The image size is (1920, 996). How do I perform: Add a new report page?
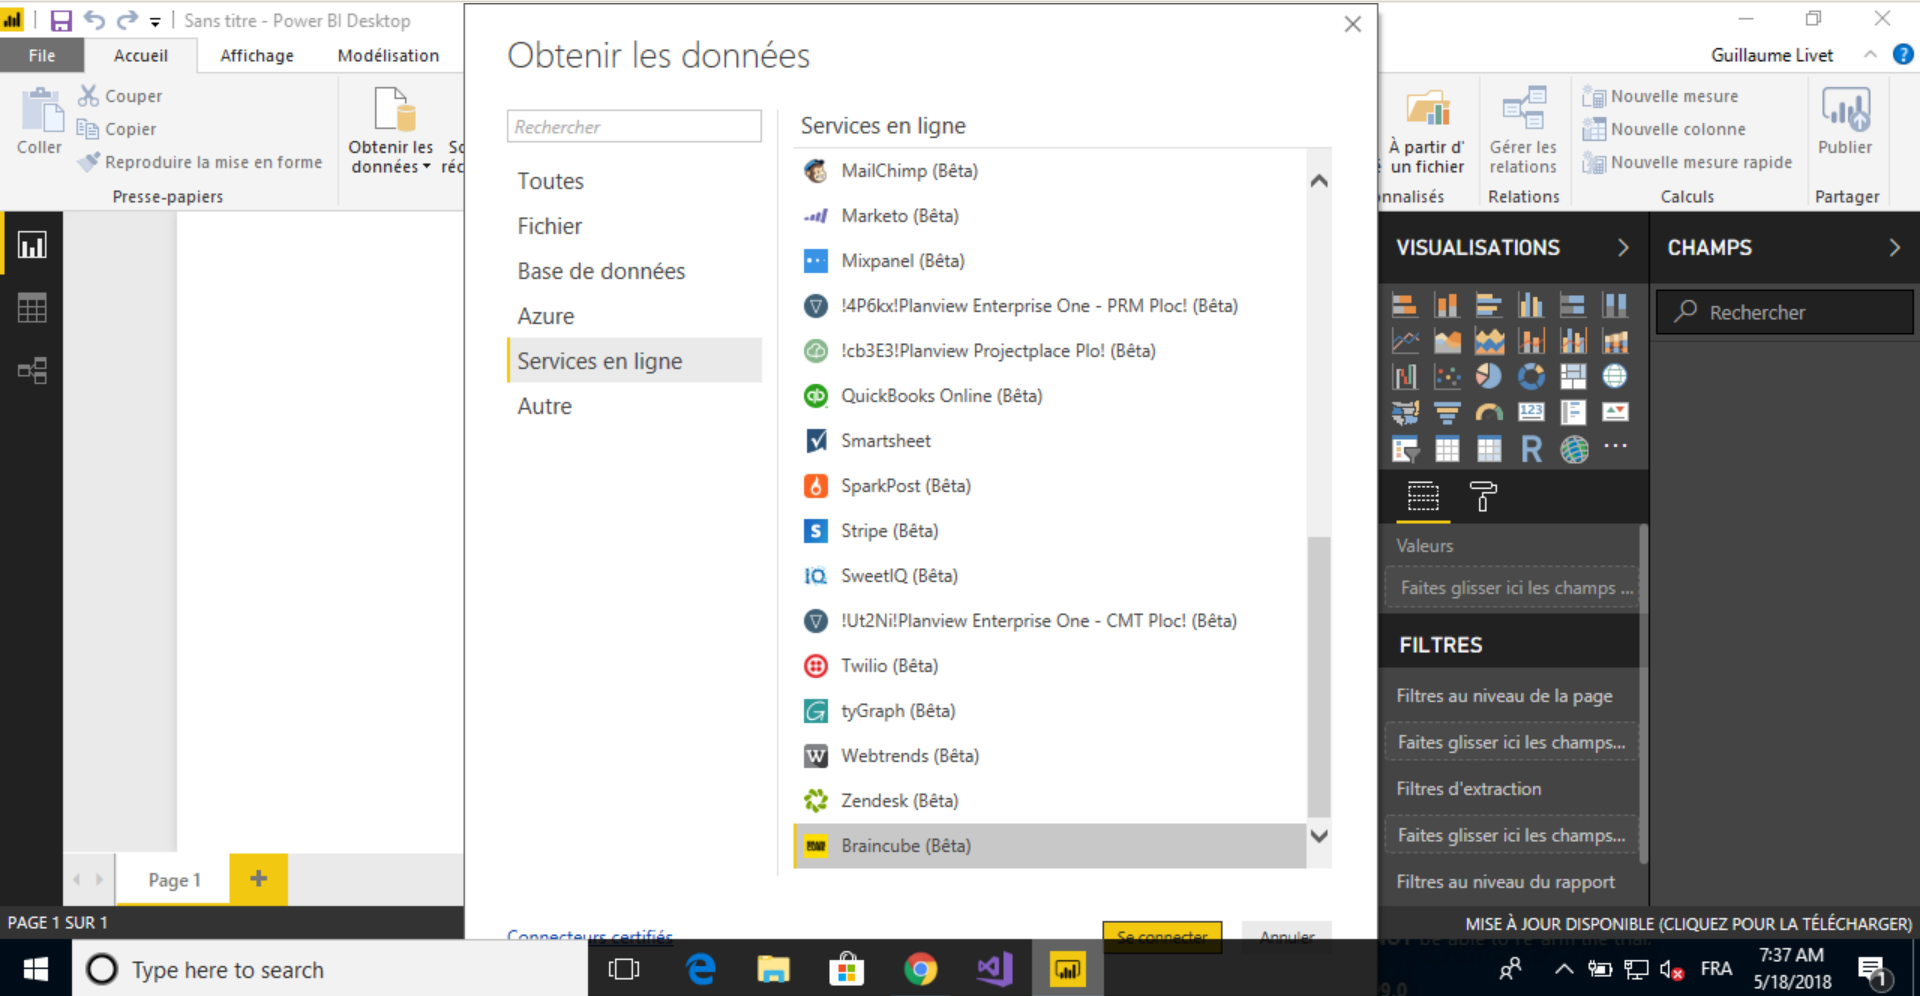point(258,879)
